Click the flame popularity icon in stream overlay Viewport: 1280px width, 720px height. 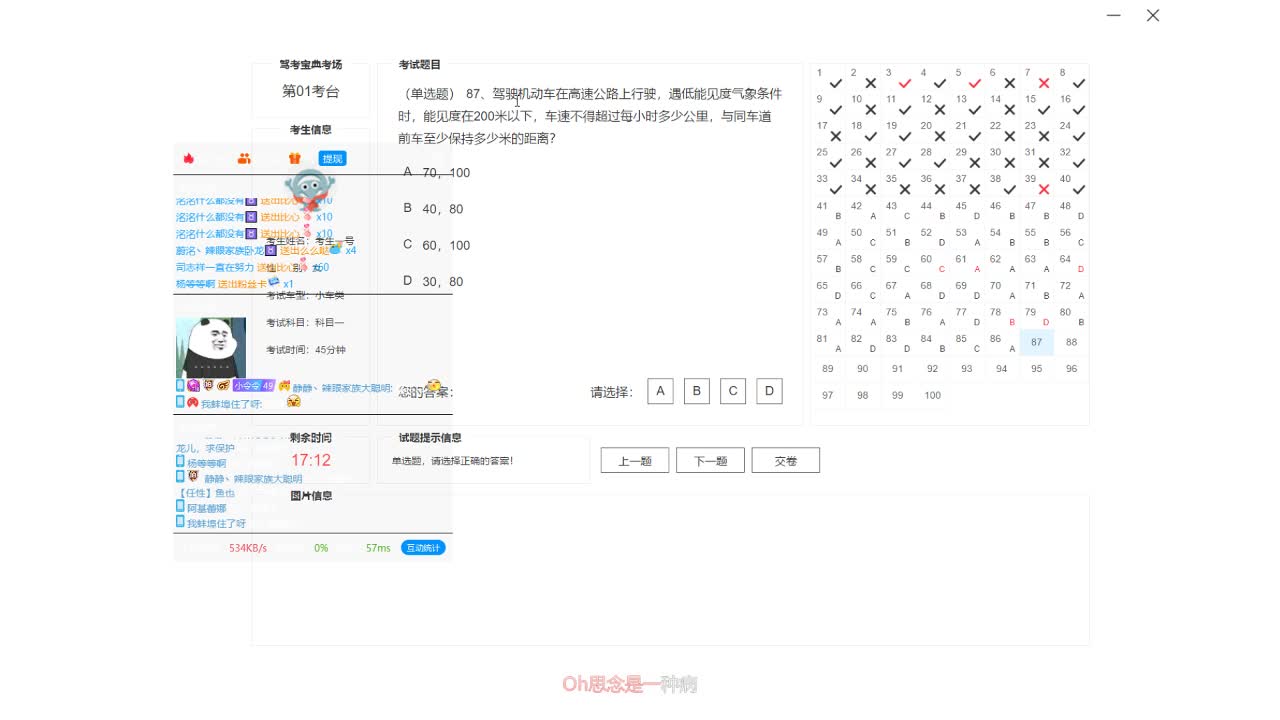click(189, 158)
